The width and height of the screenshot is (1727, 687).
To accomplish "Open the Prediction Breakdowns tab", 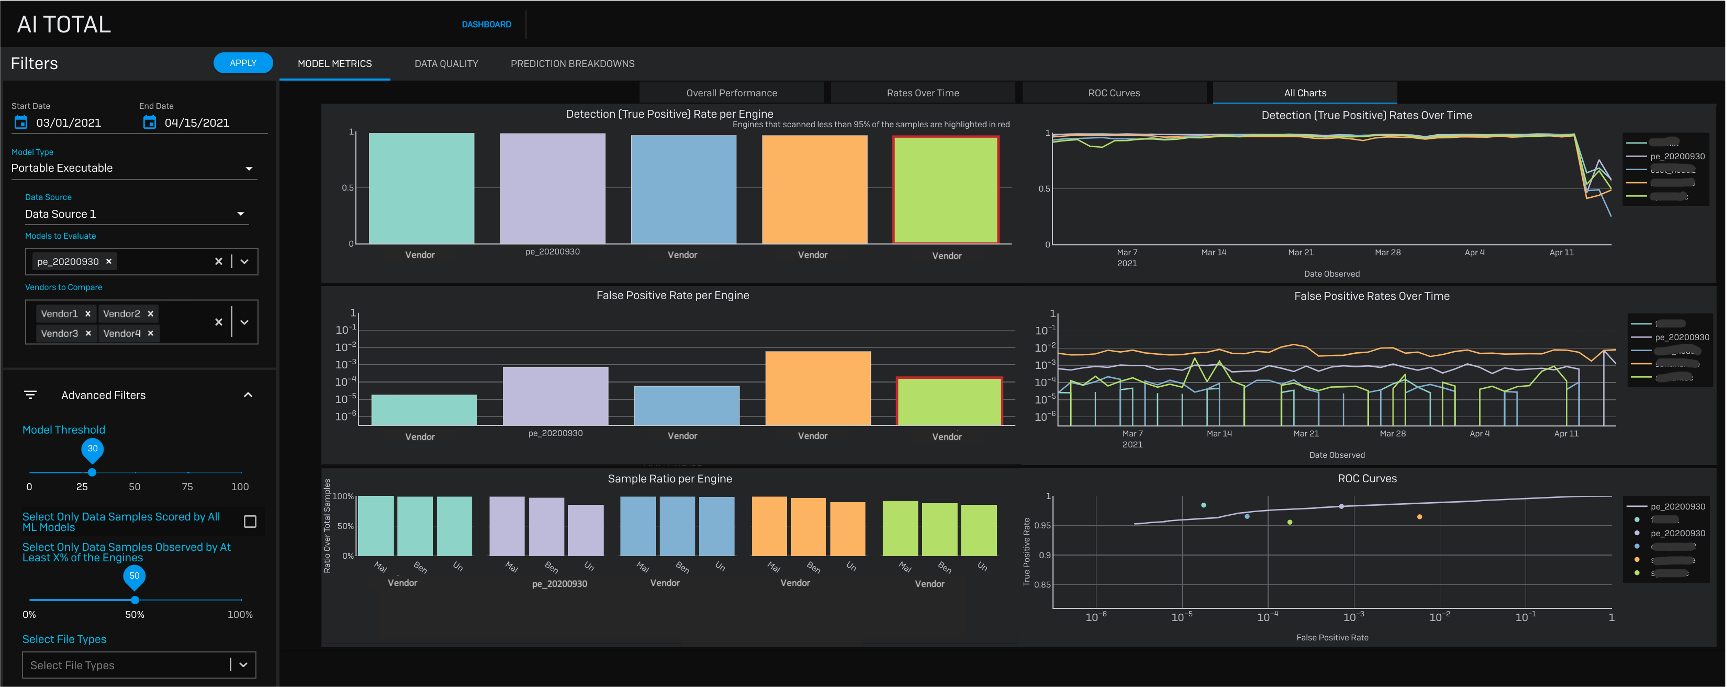I will pyautogui.click(x=573, y=64).
